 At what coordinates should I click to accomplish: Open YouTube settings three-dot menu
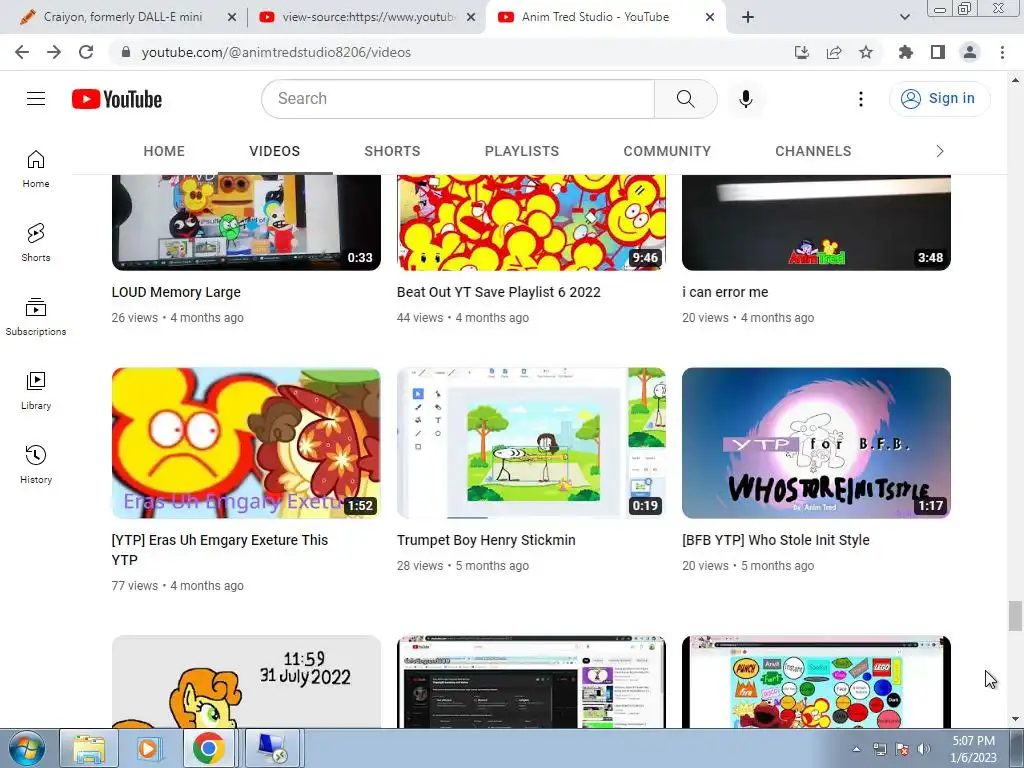coord(861,99)
